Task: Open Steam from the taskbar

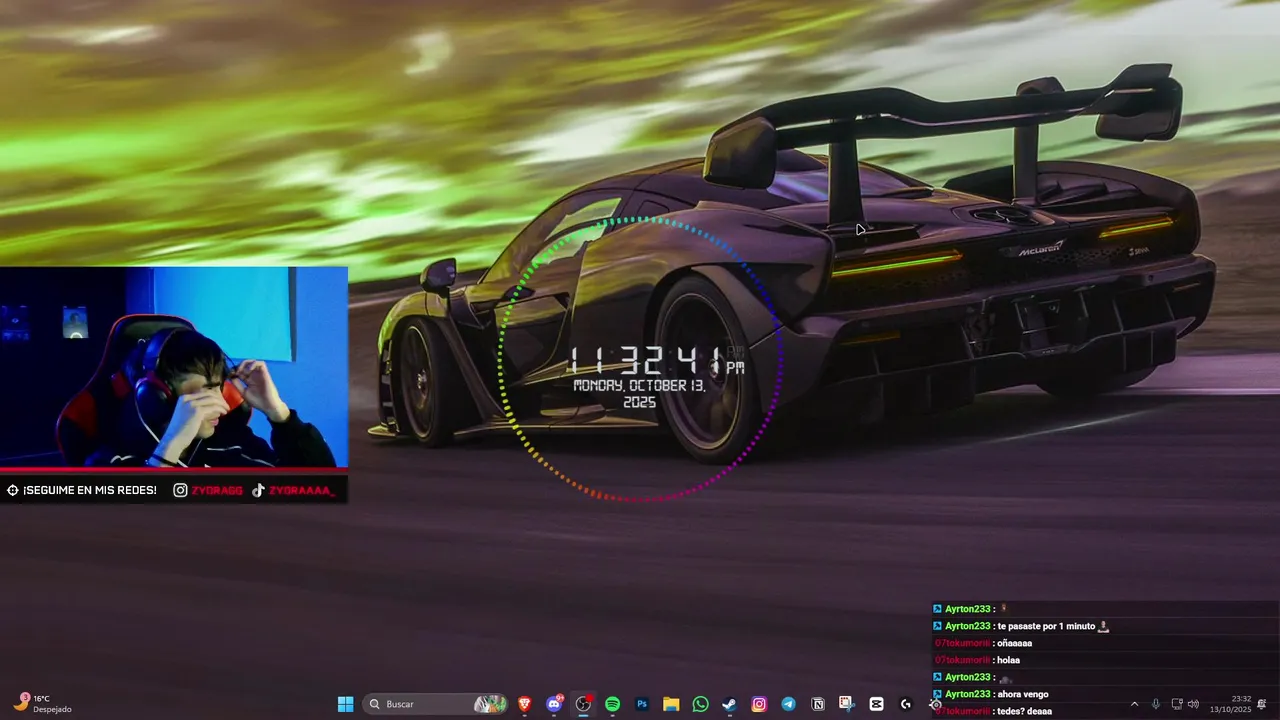Action: click(730, 704)
